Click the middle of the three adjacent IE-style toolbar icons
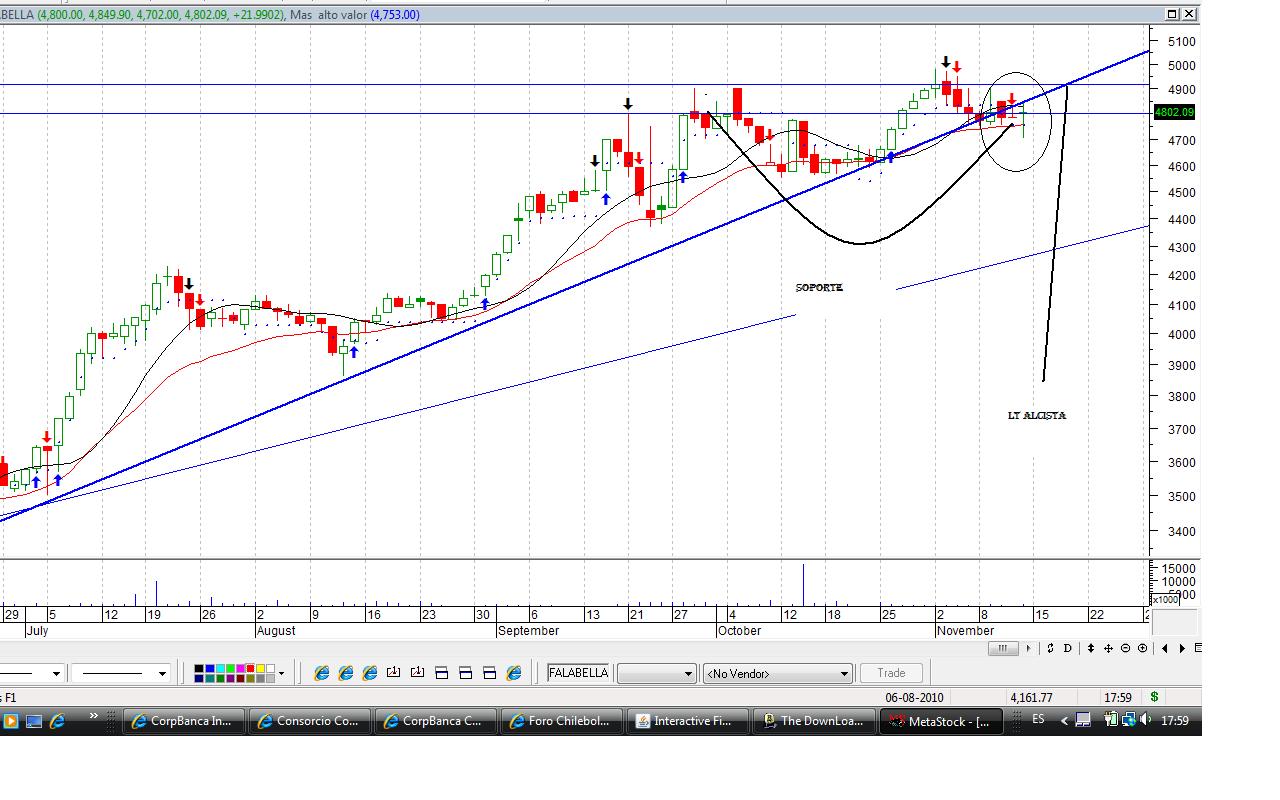The image size is (1280, 800). point(346,673)
